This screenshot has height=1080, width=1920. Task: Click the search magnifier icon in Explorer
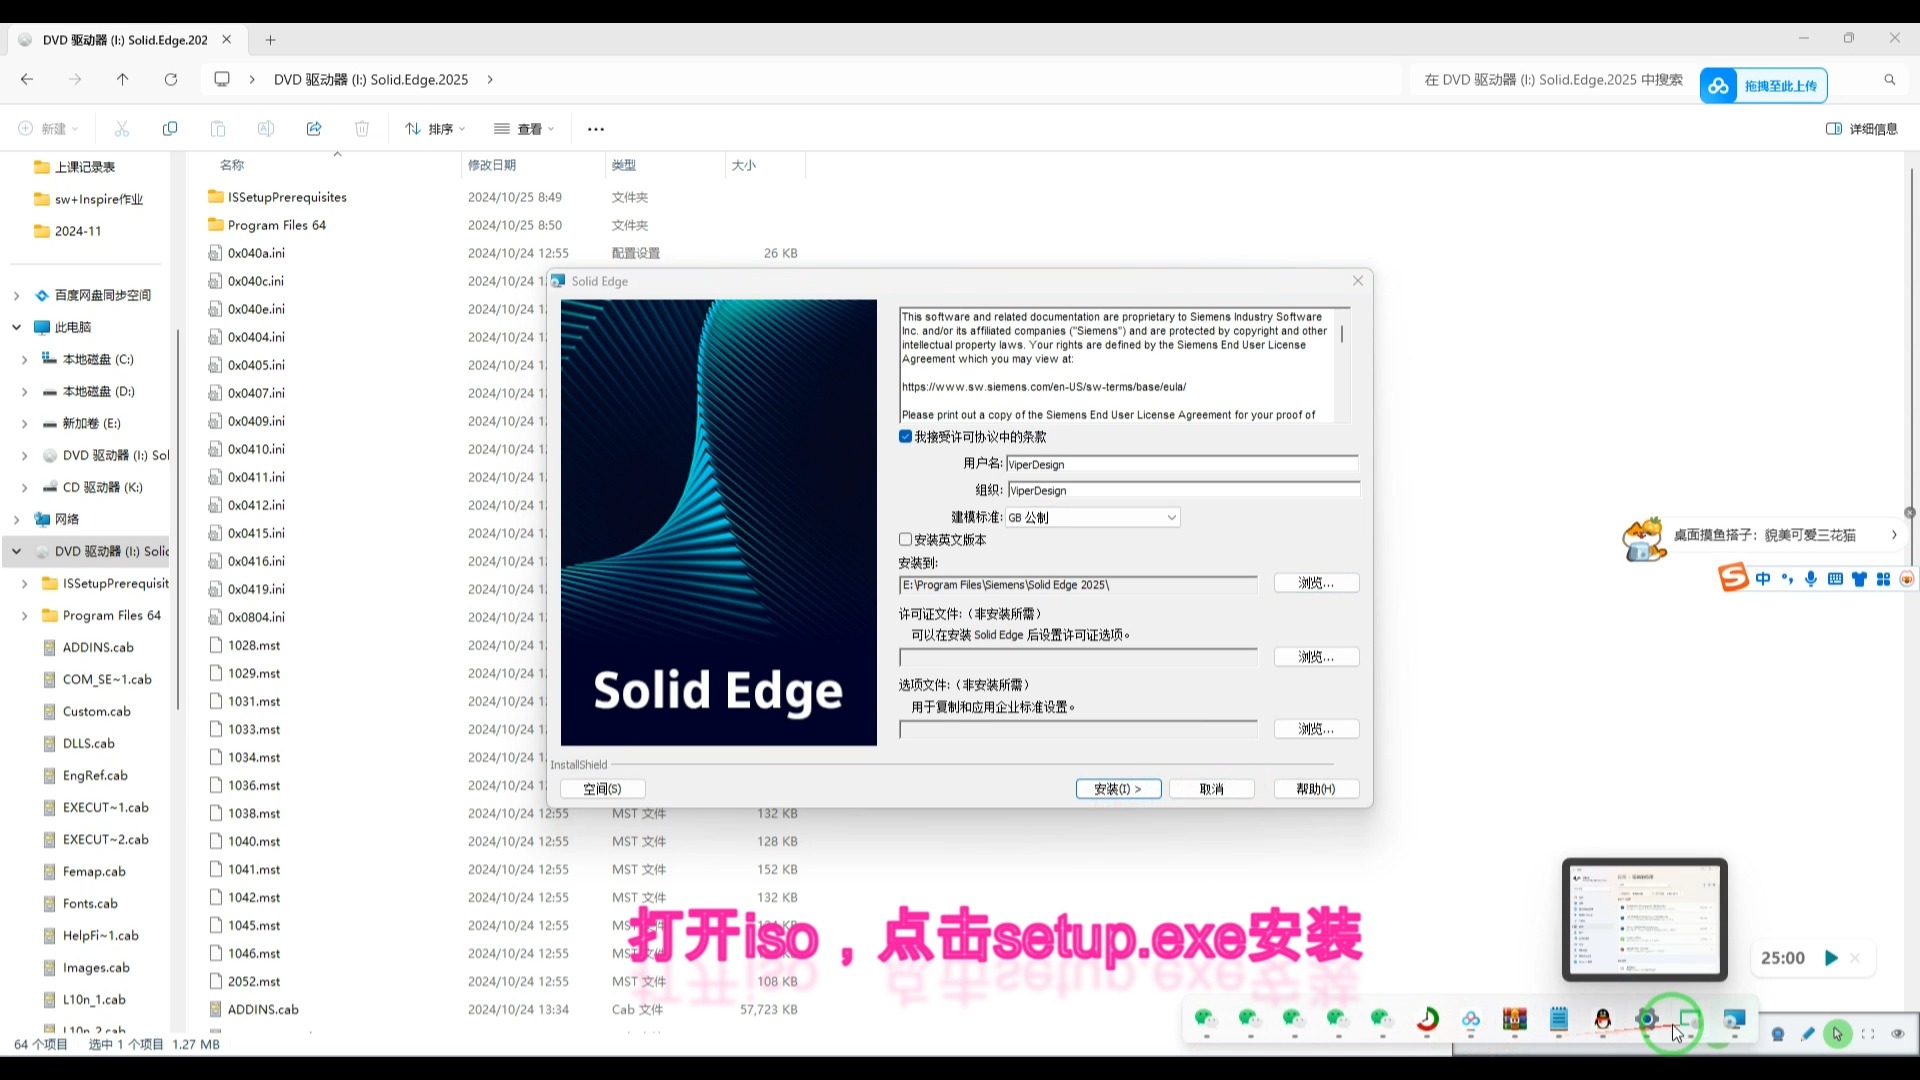tap(1890, 80)
